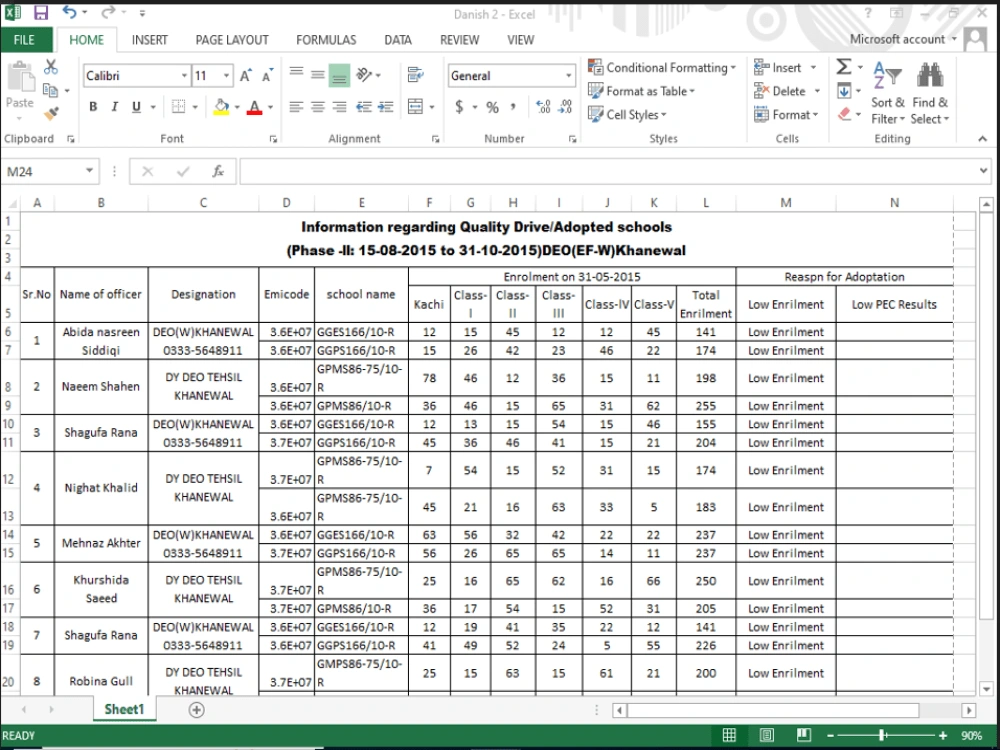
Task: Switch to the DATA tab
Action: pyautogui.click(x=397, y=40)
